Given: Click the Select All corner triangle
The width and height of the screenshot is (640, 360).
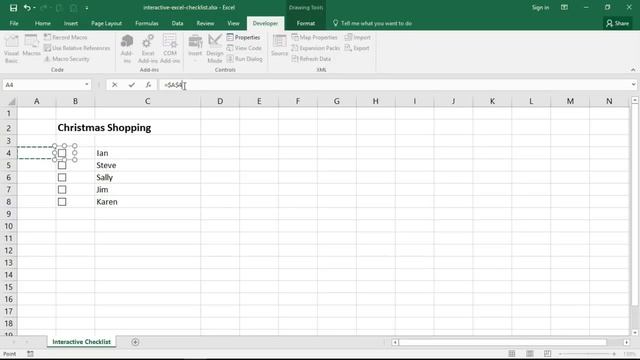Looking at the screenshot, I should [11, 101].
